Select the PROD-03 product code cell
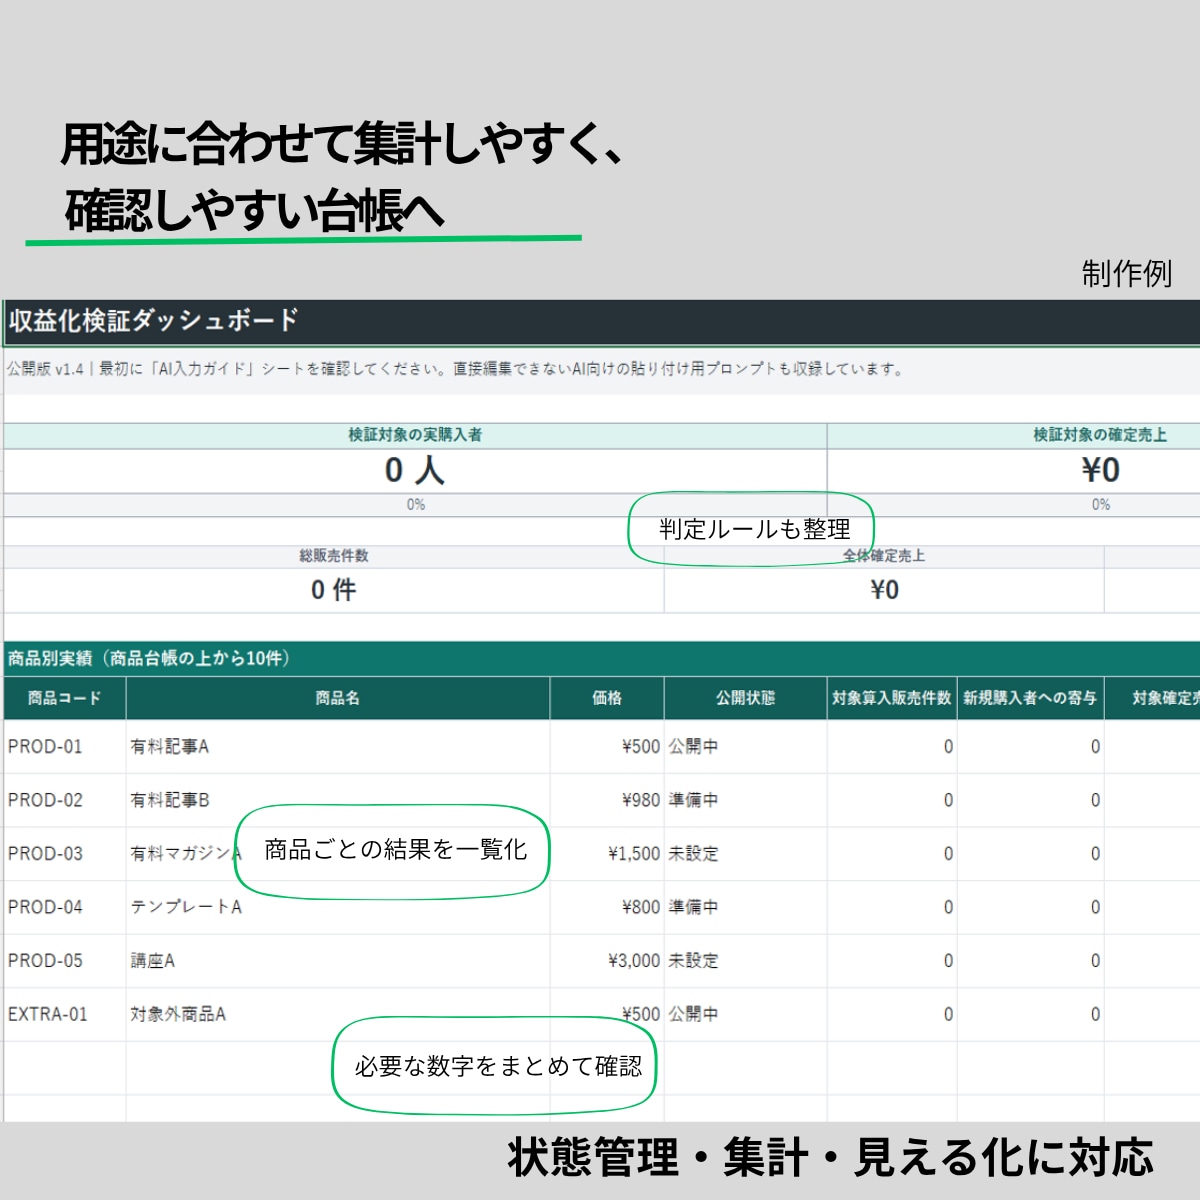Image resolution: width=1200 pixels, height=1200 pixels. coord(65,854)
